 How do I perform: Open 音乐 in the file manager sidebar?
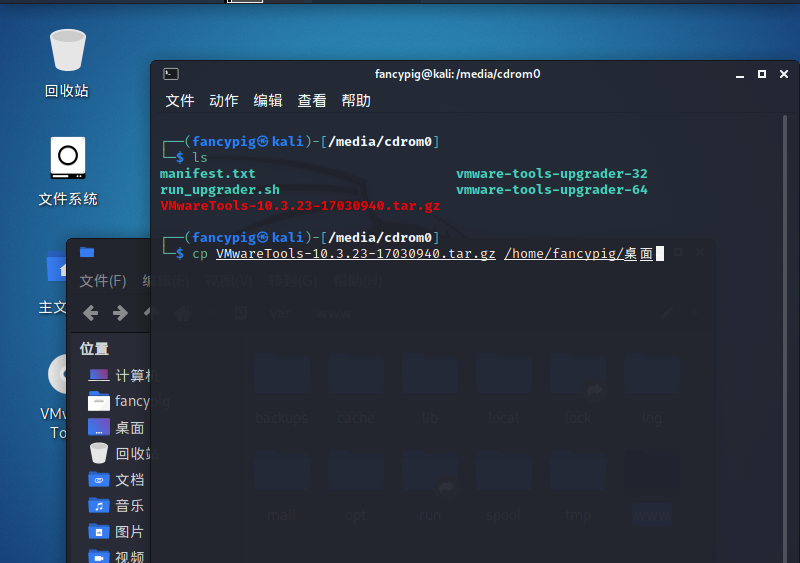click(x=117, y=505)
